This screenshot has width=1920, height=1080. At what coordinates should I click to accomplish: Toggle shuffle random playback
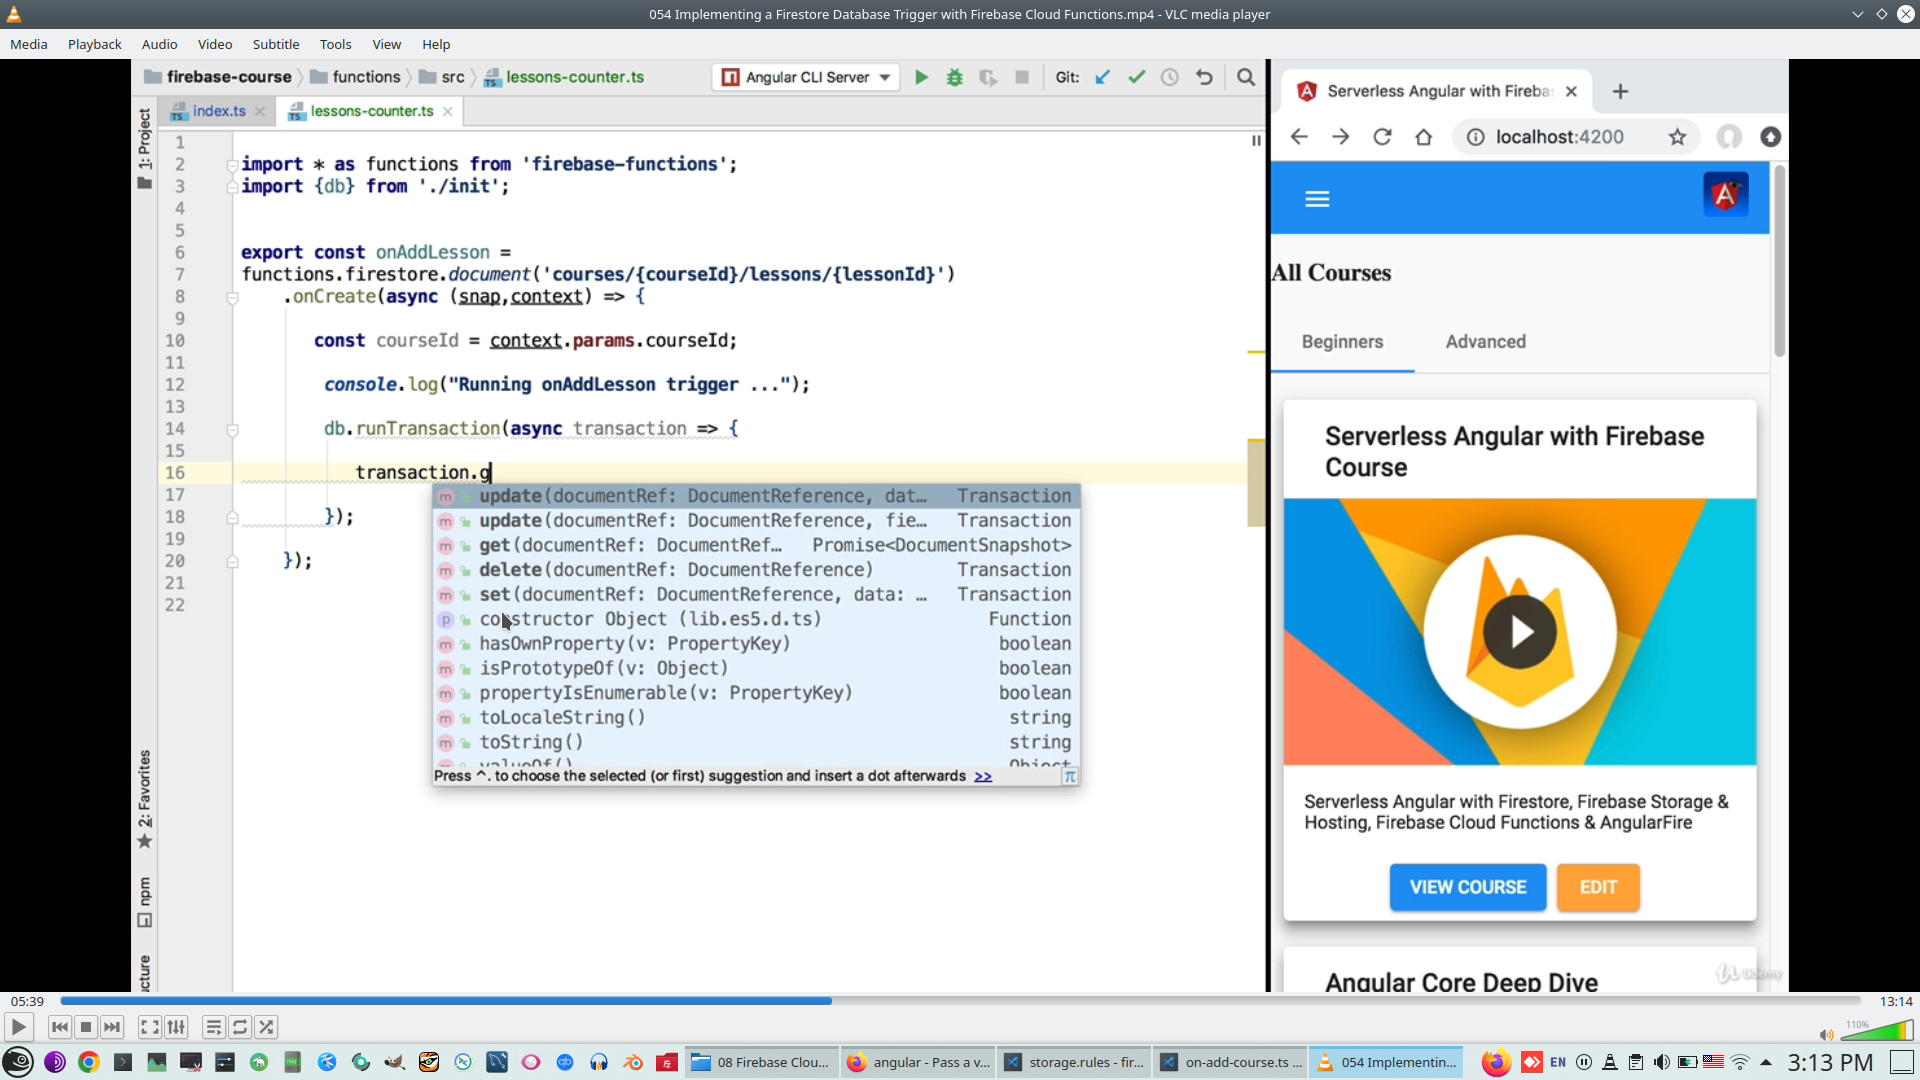tap(266, 1027)
